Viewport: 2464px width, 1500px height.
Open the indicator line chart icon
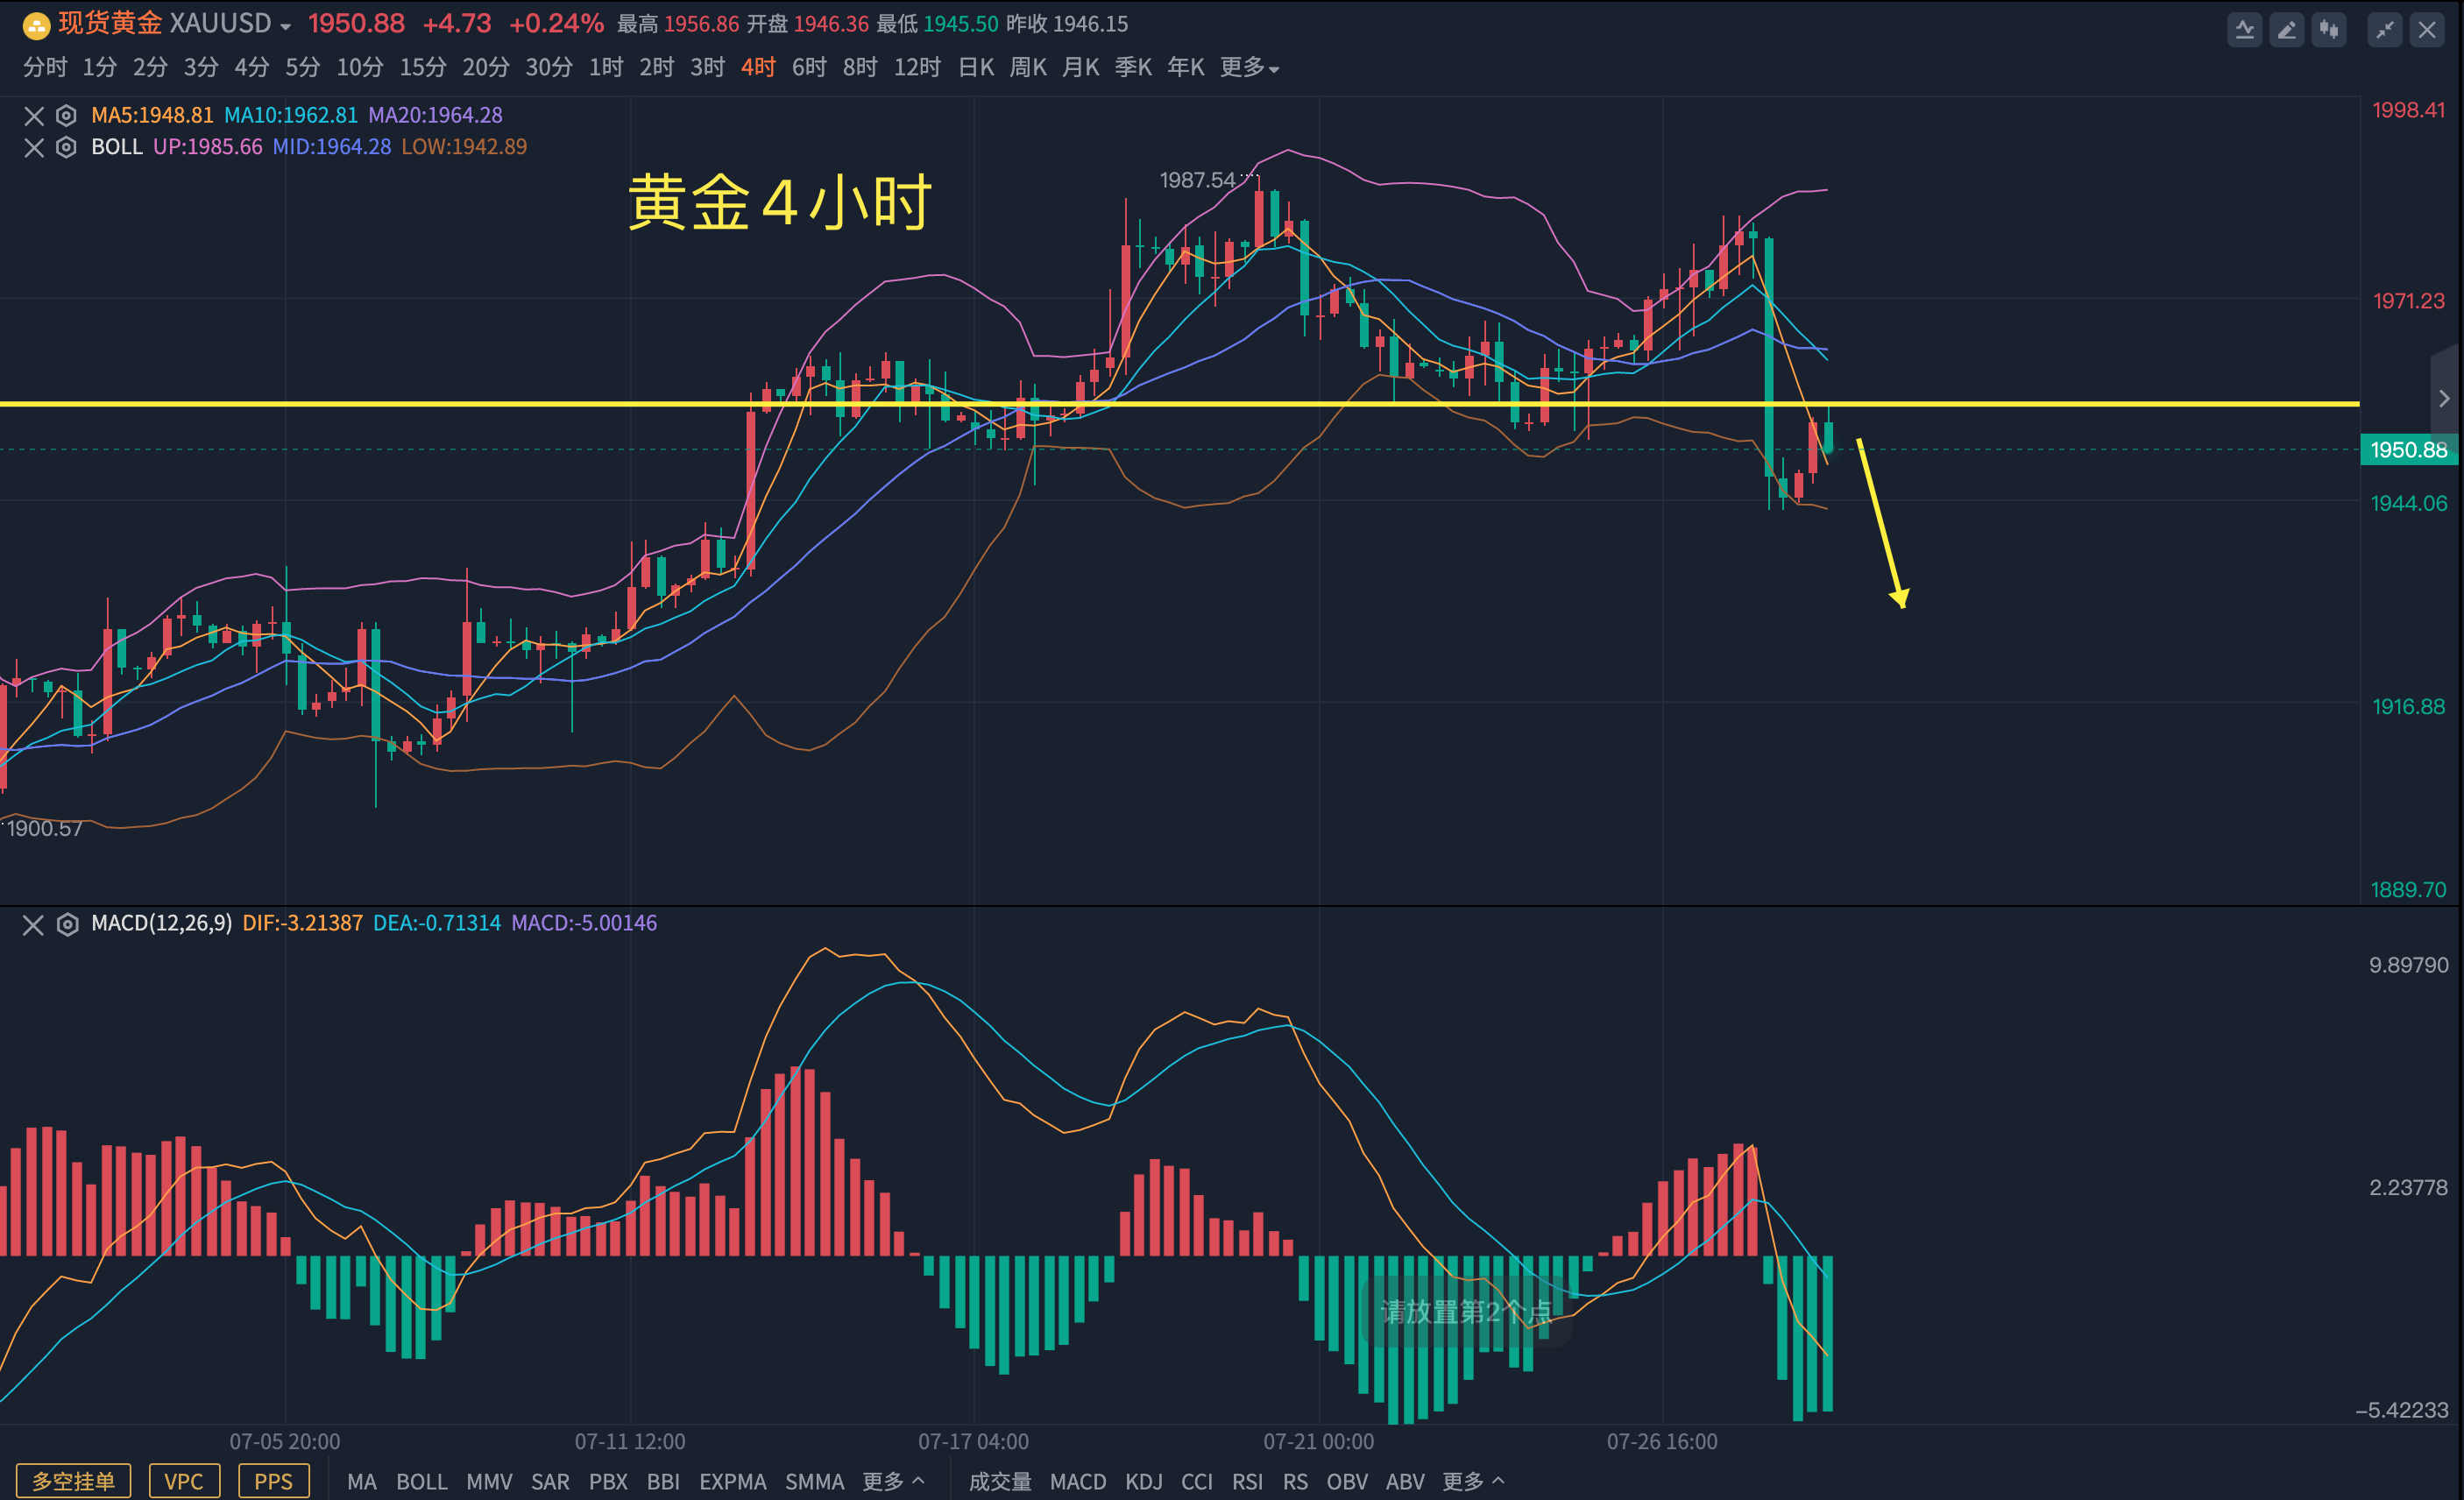click(x=2244, y=29)
